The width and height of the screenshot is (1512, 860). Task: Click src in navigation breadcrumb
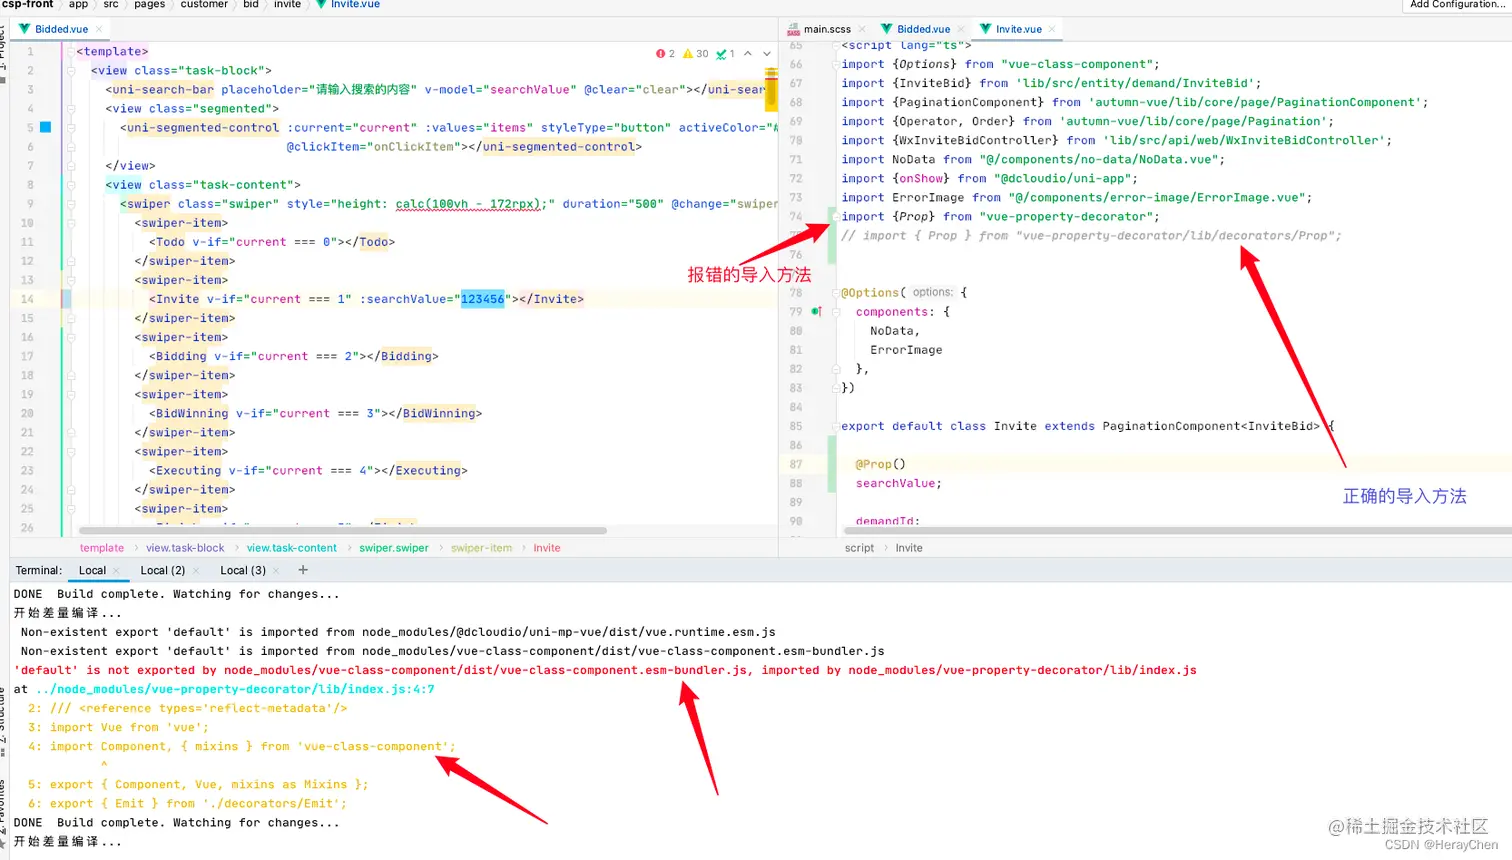click(x=111, y=5)
